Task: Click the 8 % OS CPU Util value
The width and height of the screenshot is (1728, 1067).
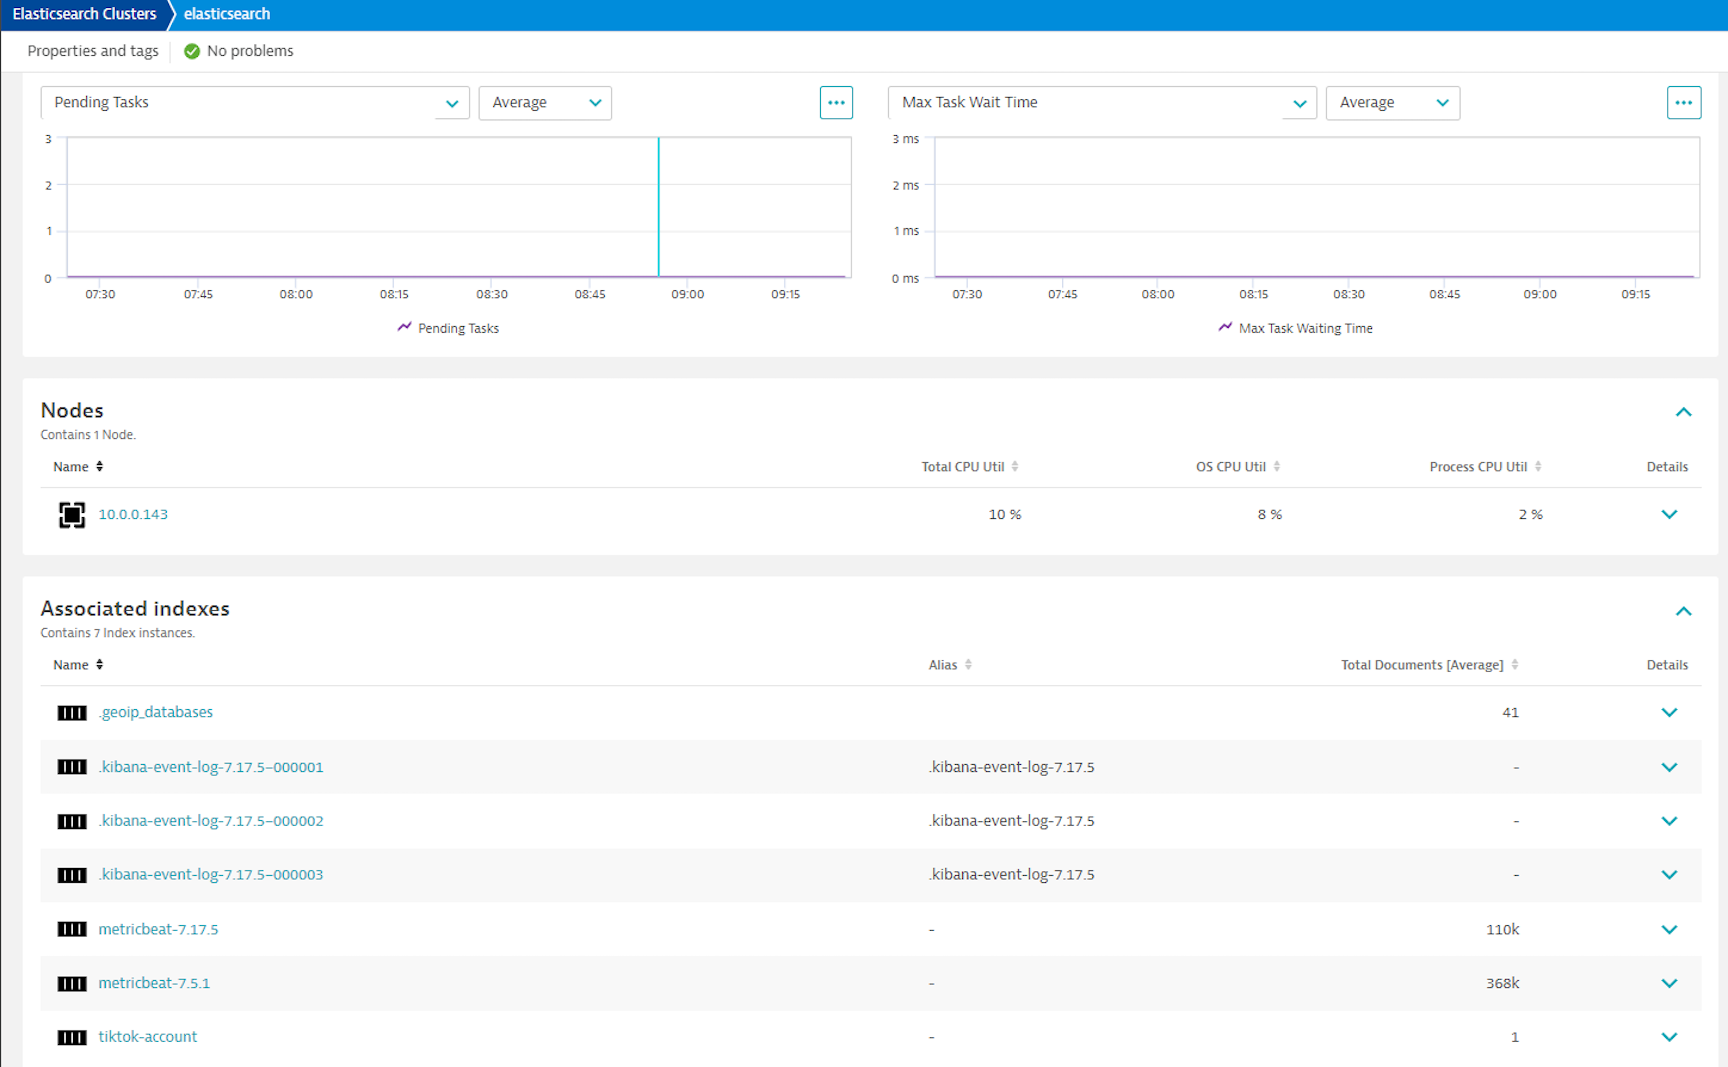Action: pos(1270,515)
